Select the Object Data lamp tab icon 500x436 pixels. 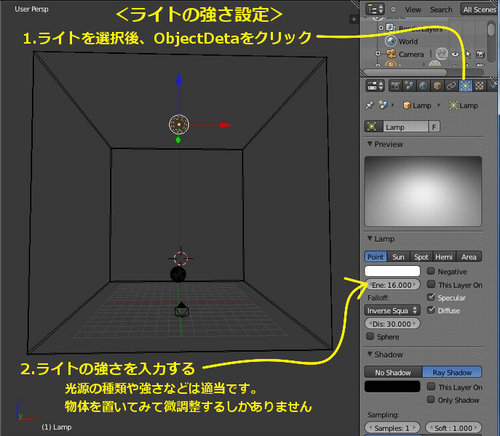point(465,86)
